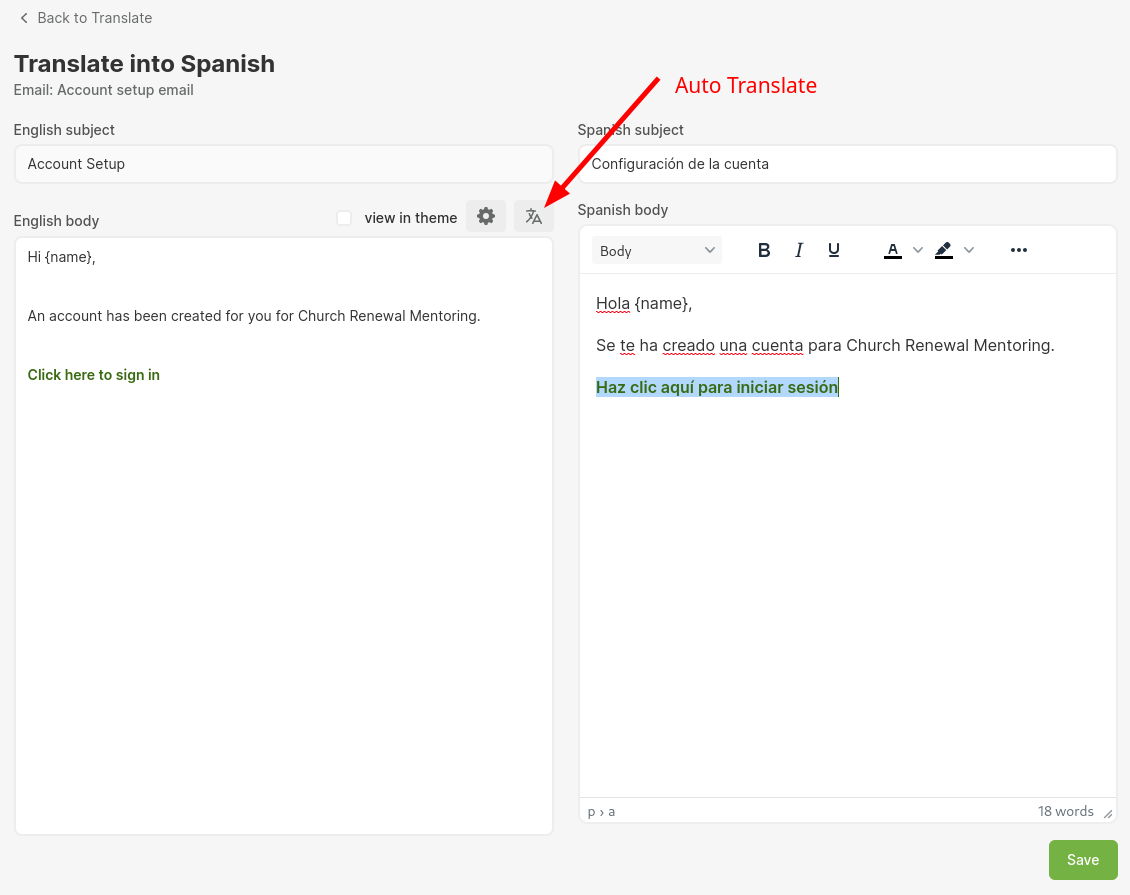Show more toolbar options ellipsis
This screenshot has width=1130, height=895.
click(x=1018, y=250)
